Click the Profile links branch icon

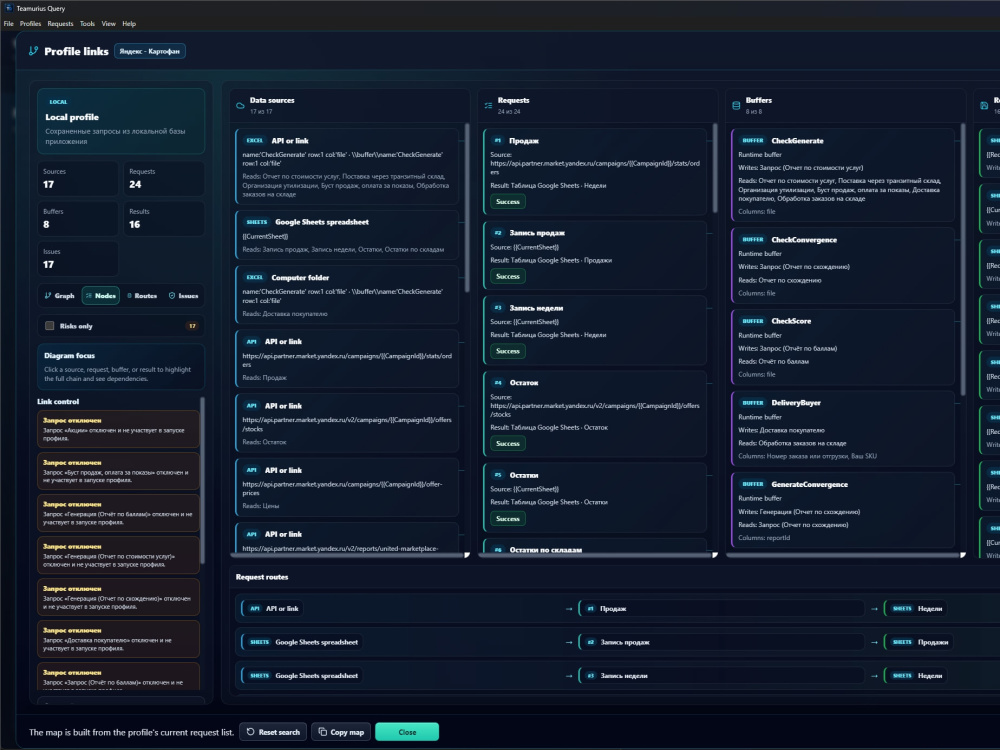[x=34, y=51]
